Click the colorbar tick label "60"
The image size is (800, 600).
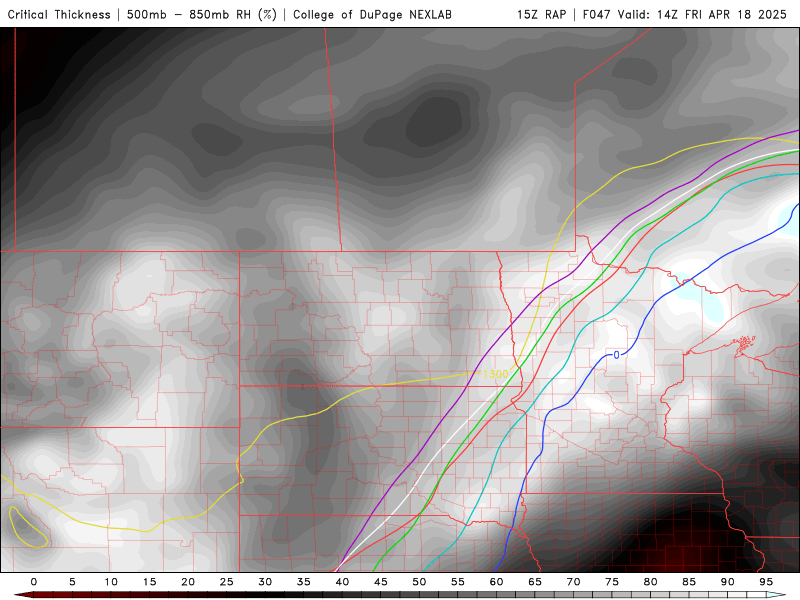coord(496,582)
